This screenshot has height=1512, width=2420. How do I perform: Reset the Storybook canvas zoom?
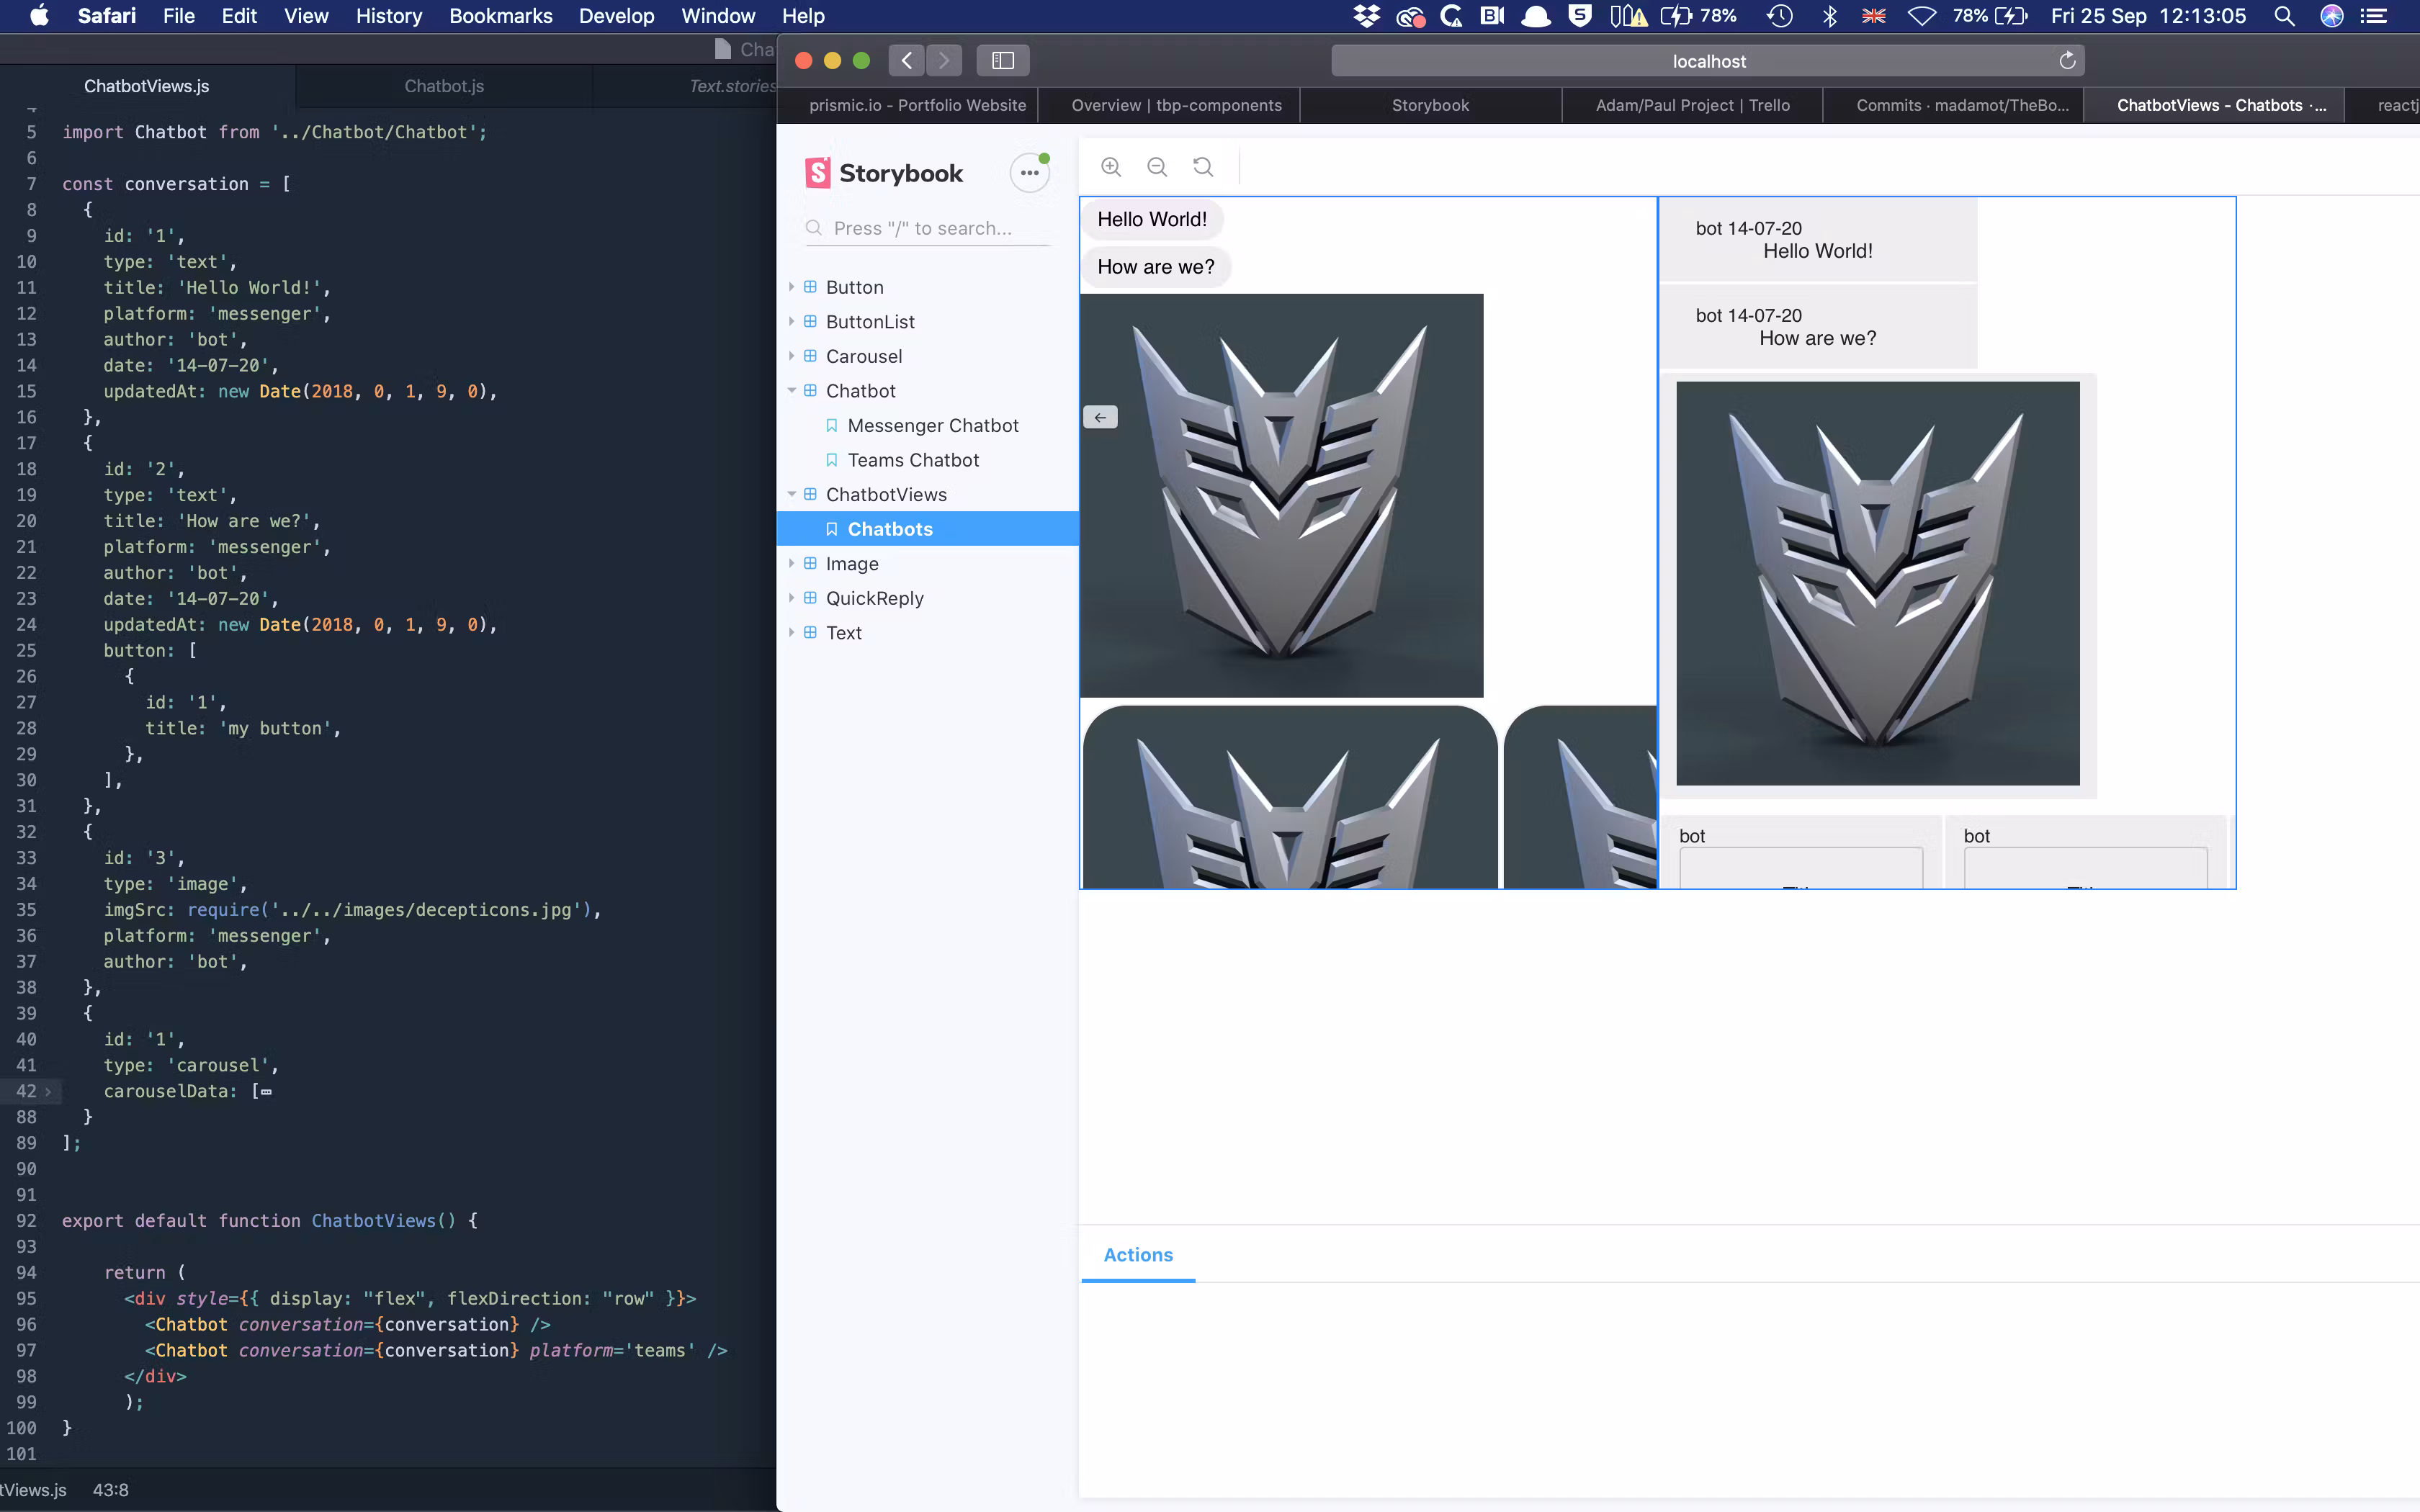click(1203, 167)
